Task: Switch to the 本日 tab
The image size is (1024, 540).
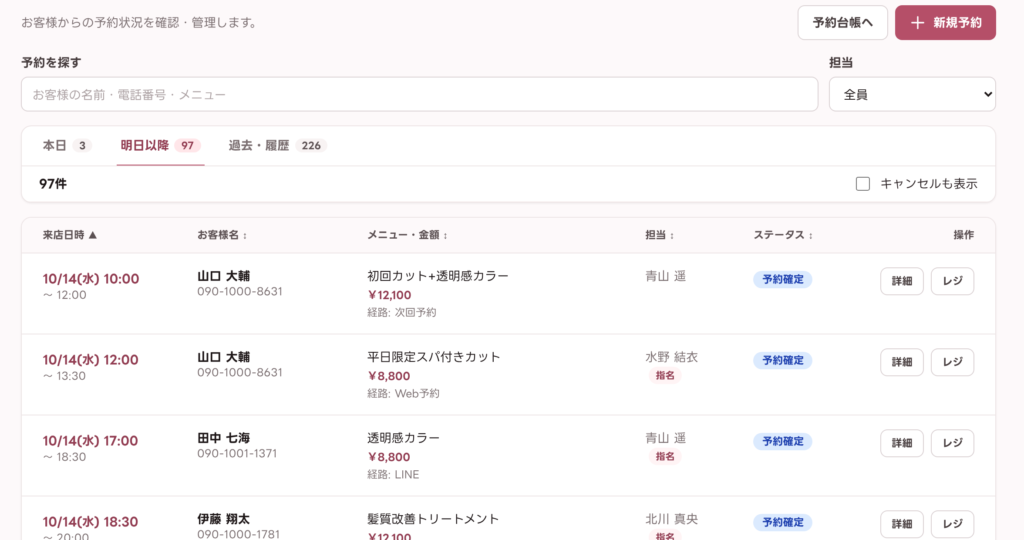Action: coord(67,146)
